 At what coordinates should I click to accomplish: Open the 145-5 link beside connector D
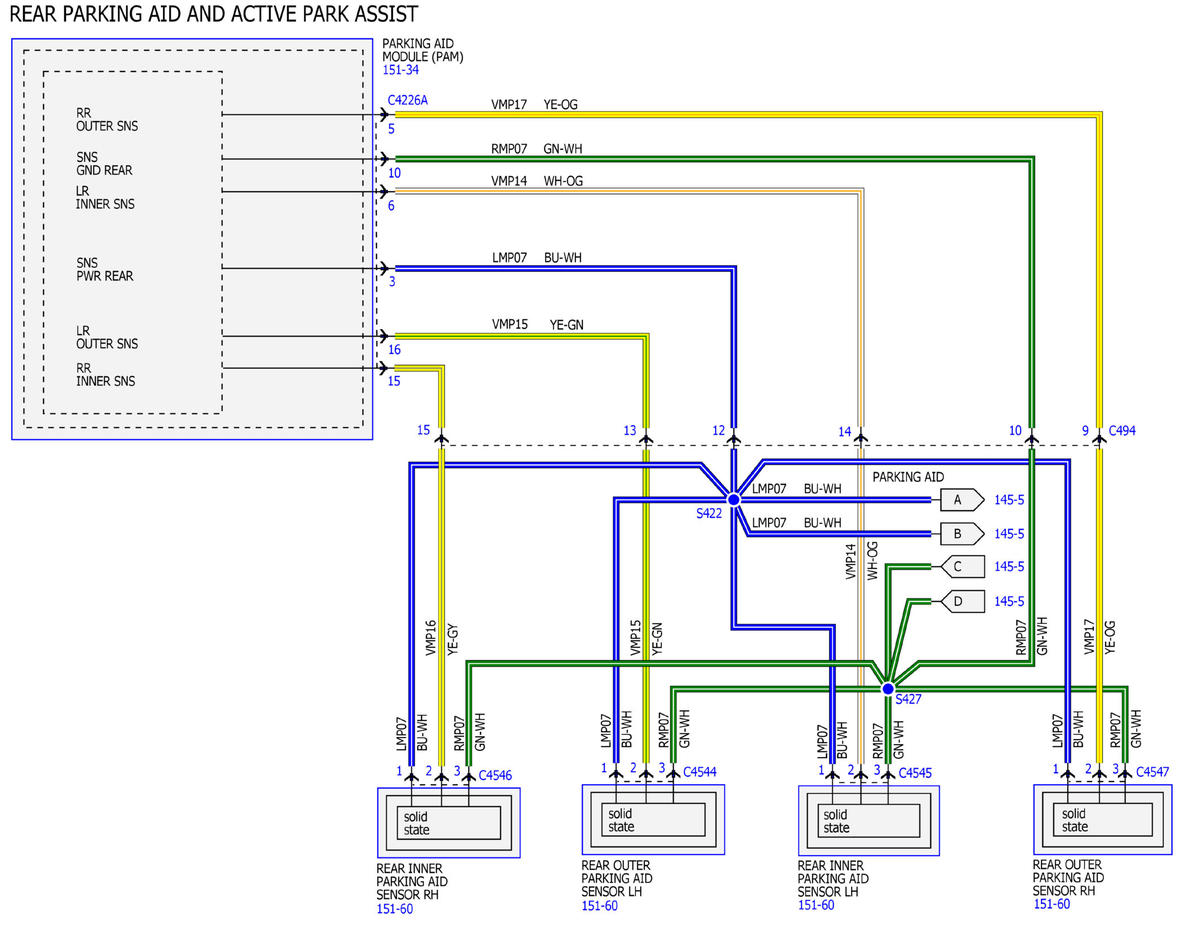coord(1009,601)
